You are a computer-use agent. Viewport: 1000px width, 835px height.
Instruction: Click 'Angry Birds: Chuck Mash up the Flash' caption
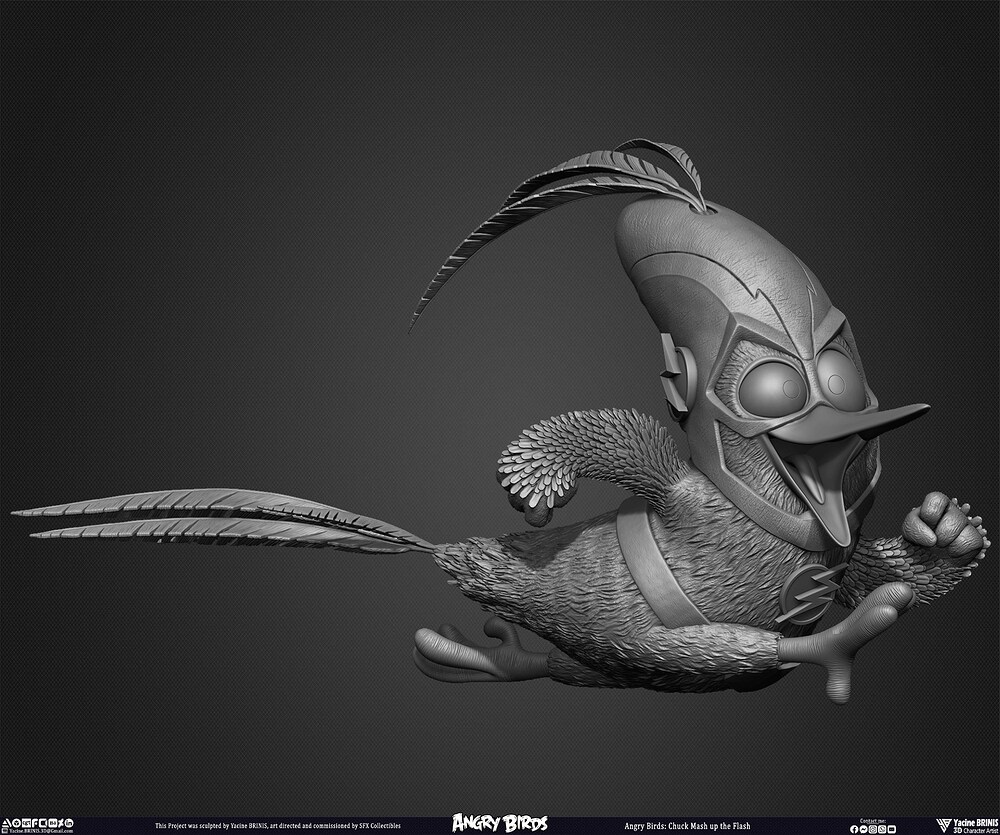pyautogui.click(x=687, y=825)
